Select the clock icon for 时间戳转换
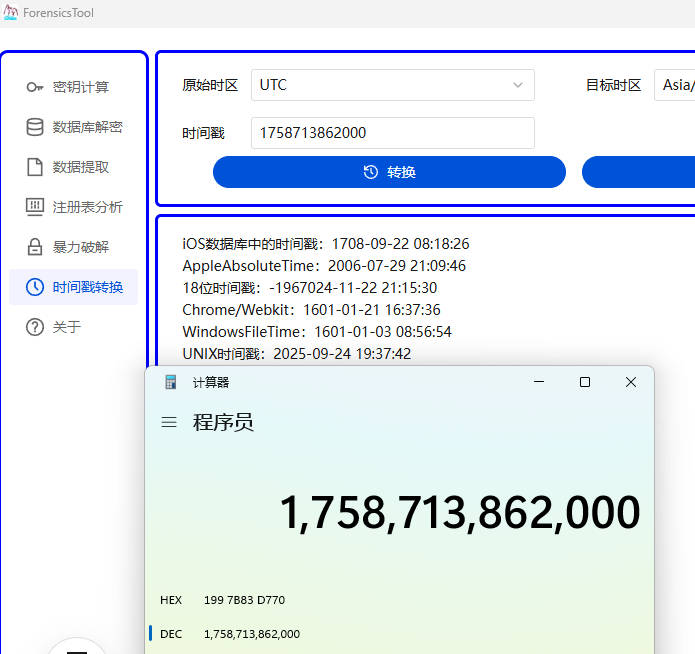The height and width of the screenshot is (654, 695). (x=35, y=287)
